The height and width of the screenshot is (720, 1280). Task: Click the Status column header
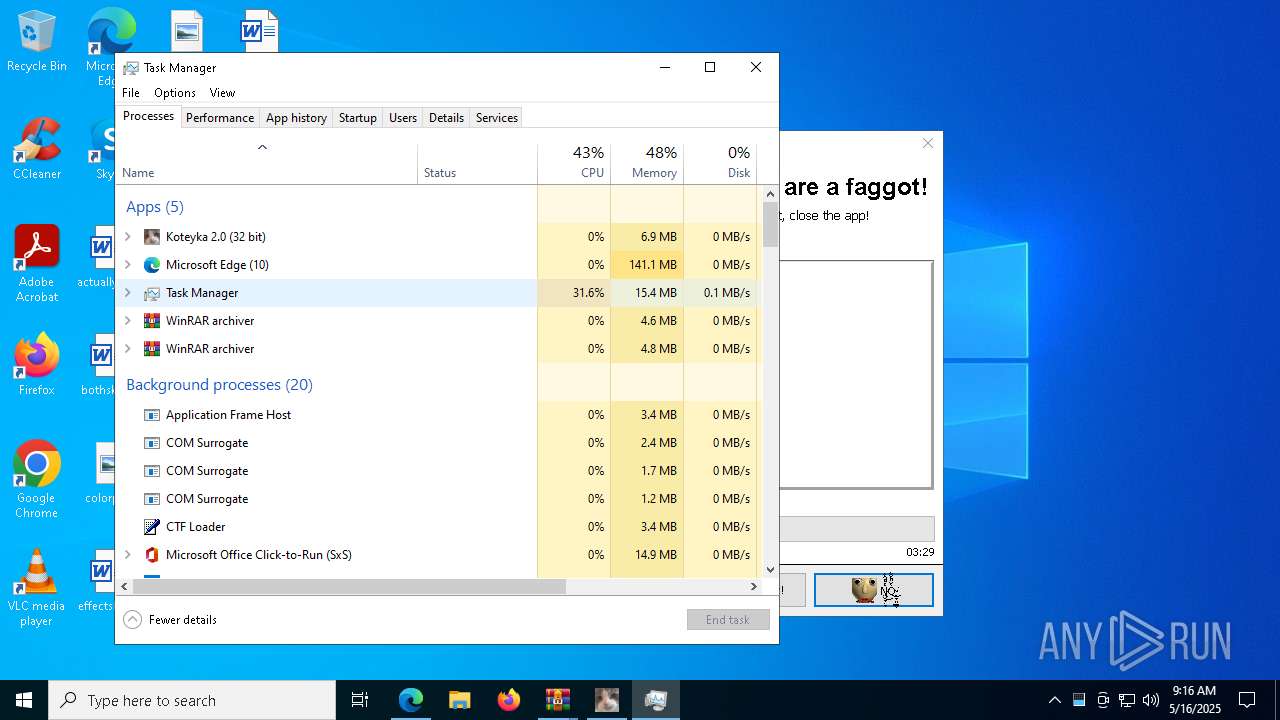pos(477,164)
